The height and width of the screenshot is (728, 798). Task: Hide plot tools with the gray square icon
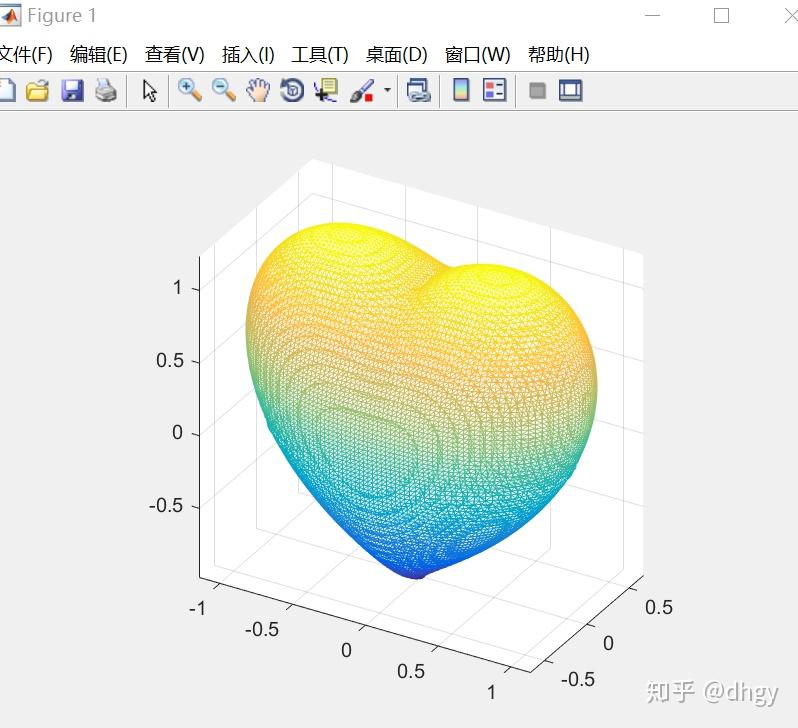pos(537,91)
